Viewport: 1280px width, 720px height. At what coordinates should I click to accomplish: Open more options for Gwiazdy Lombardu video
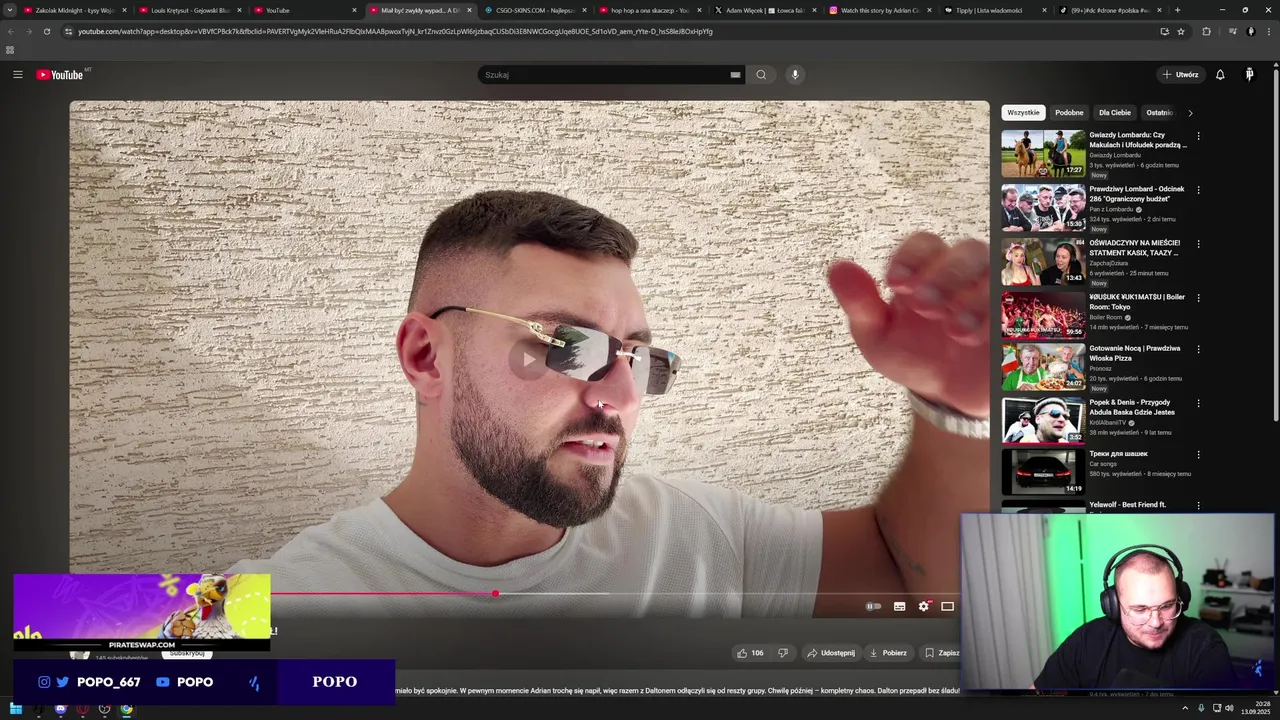(1198, 136)
